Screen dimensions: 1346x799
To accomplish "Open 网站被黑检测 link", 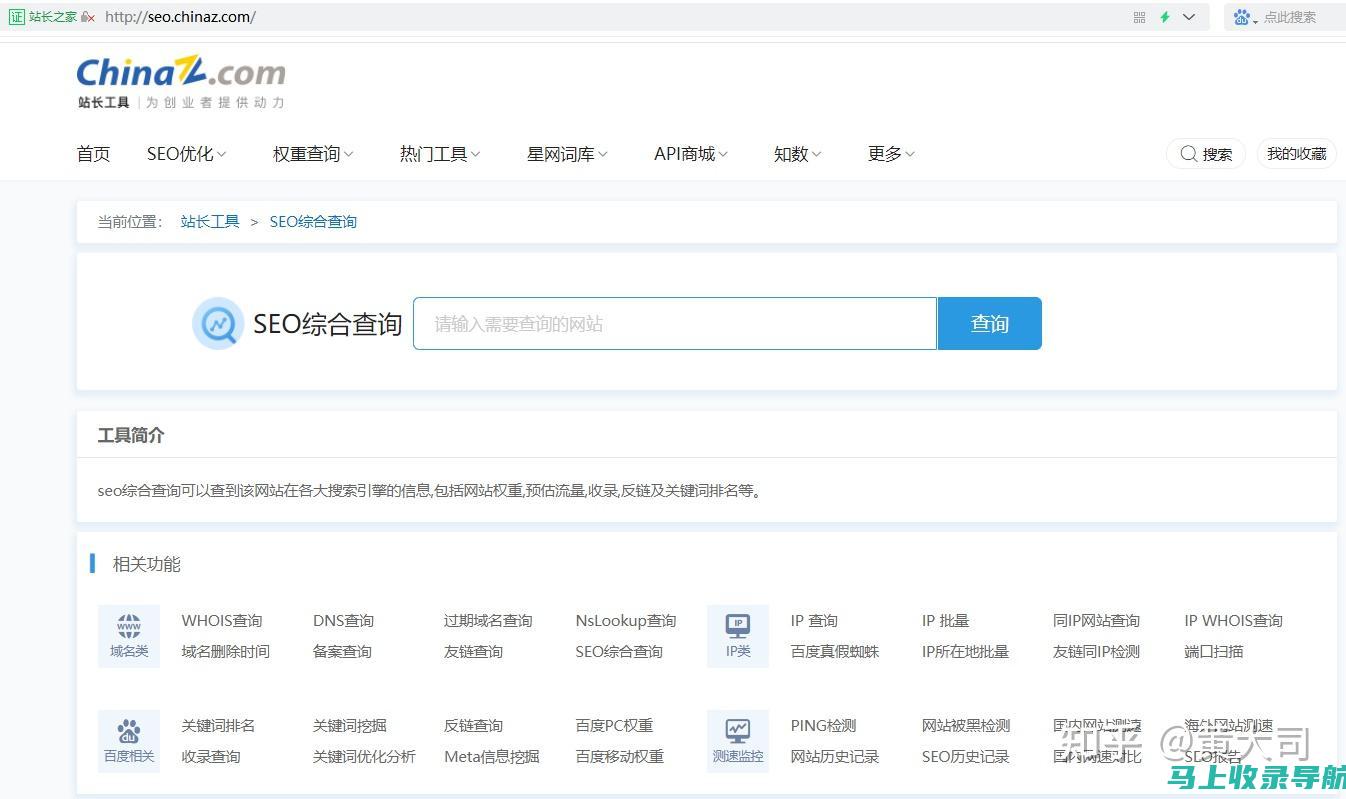I will click(965, 726).
